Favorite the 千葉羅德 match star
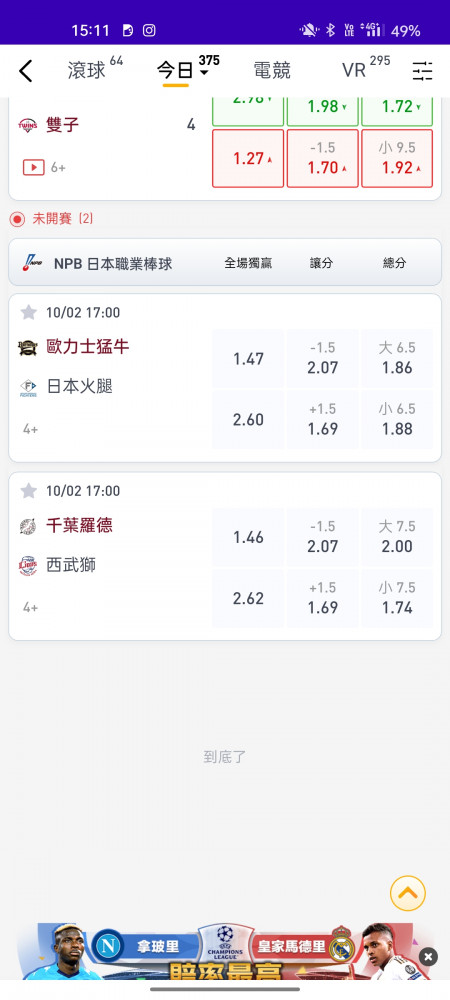 coord(29,490)
